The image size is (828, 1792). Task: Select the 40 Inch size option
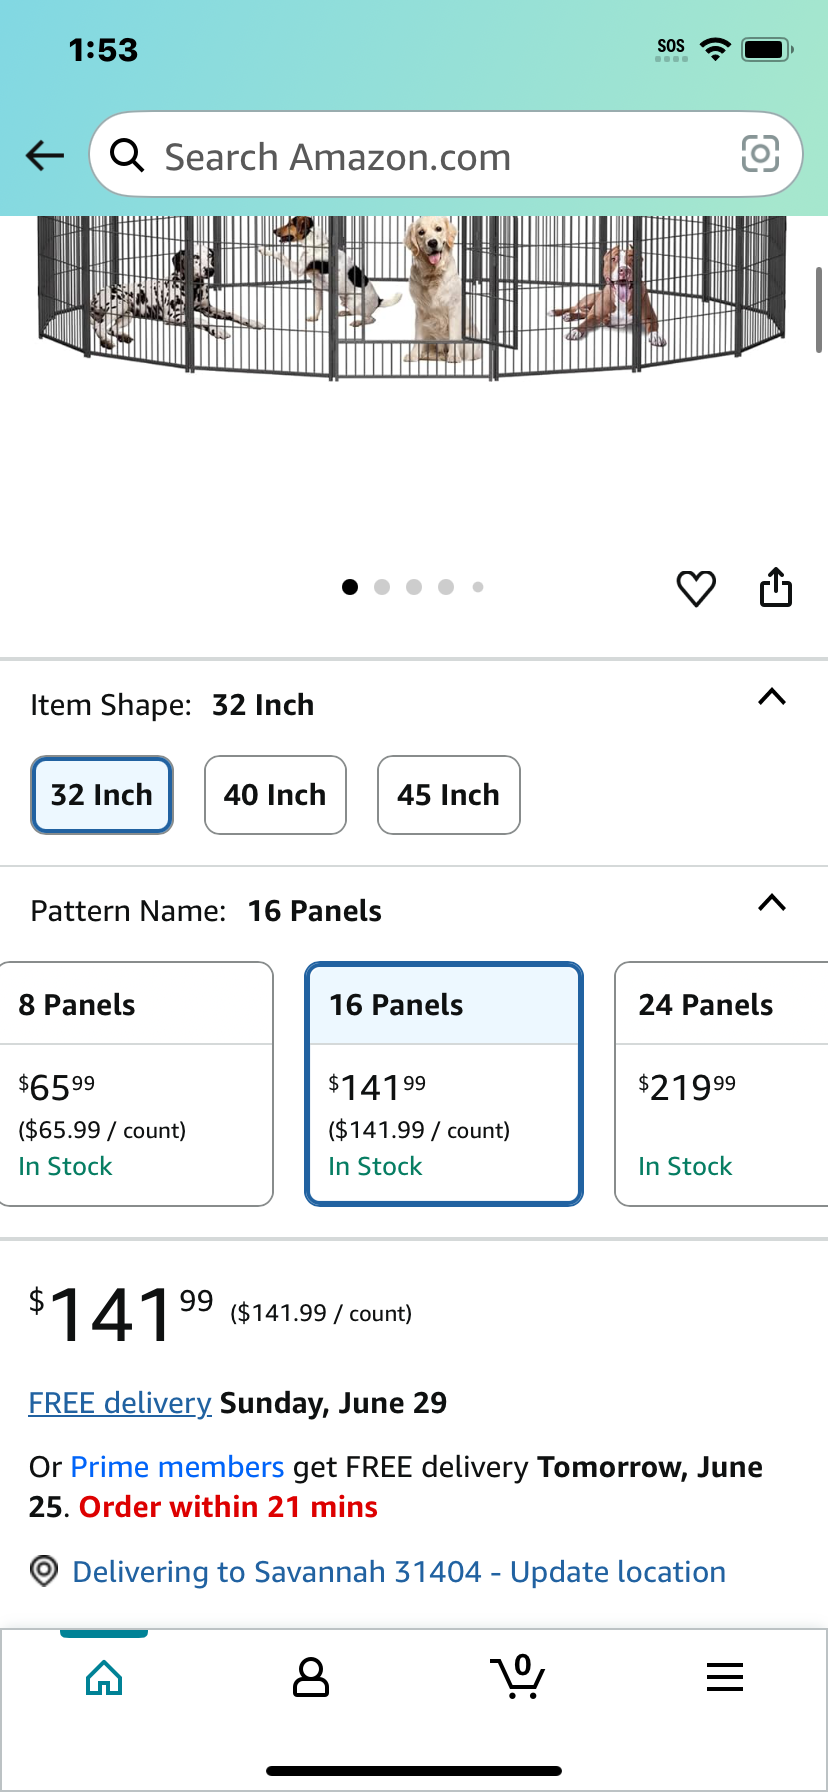tap(275, 795)
